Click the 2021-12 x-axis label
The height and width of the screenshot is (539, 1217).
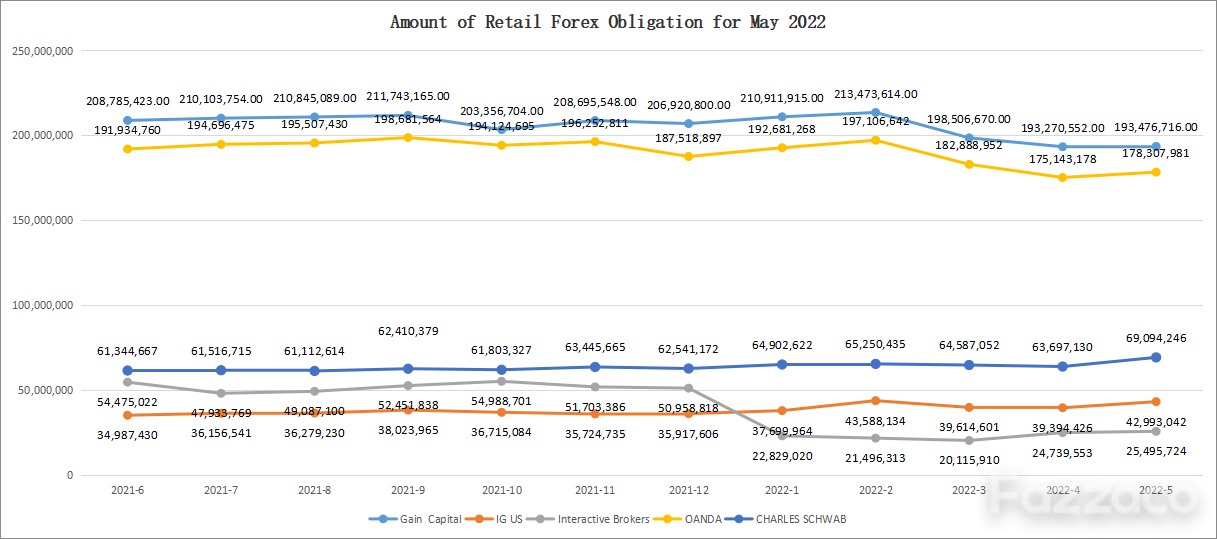[688, 490]
